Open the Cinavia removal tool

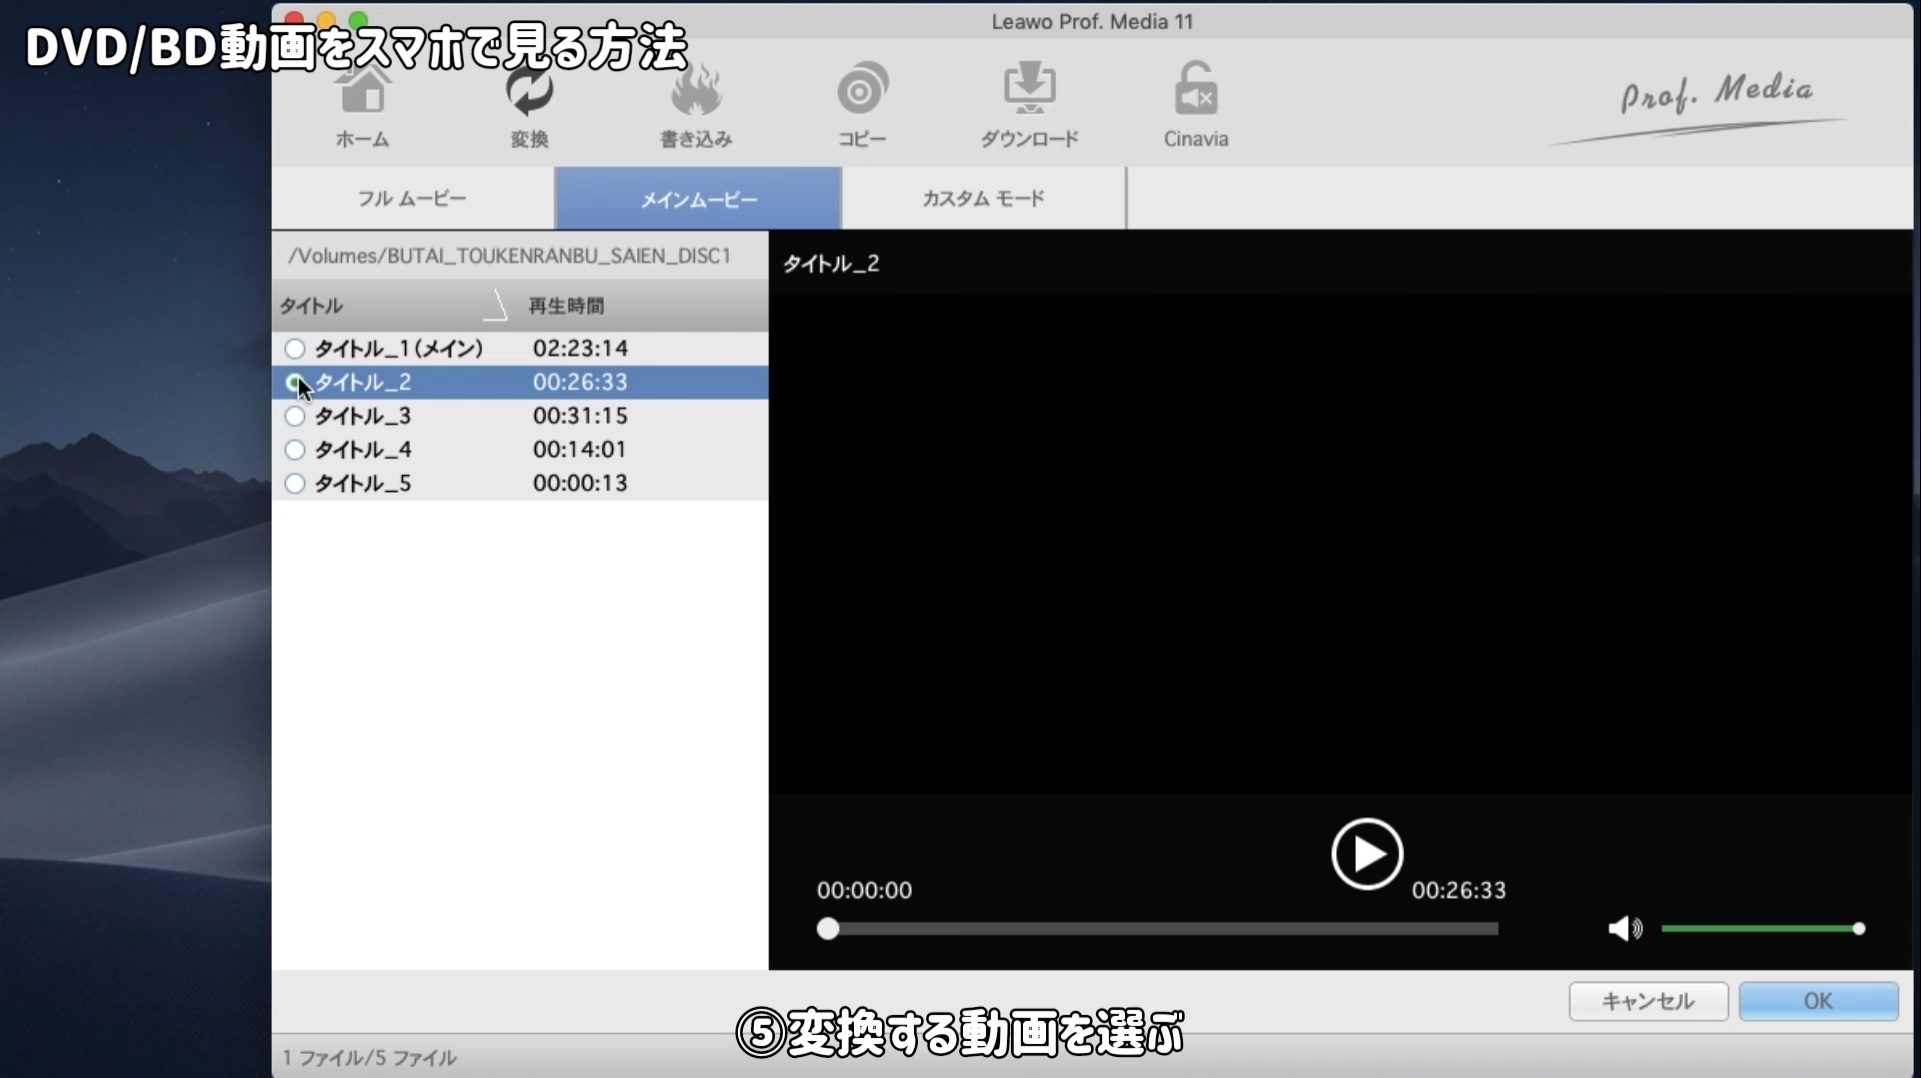click(1195, 106)
